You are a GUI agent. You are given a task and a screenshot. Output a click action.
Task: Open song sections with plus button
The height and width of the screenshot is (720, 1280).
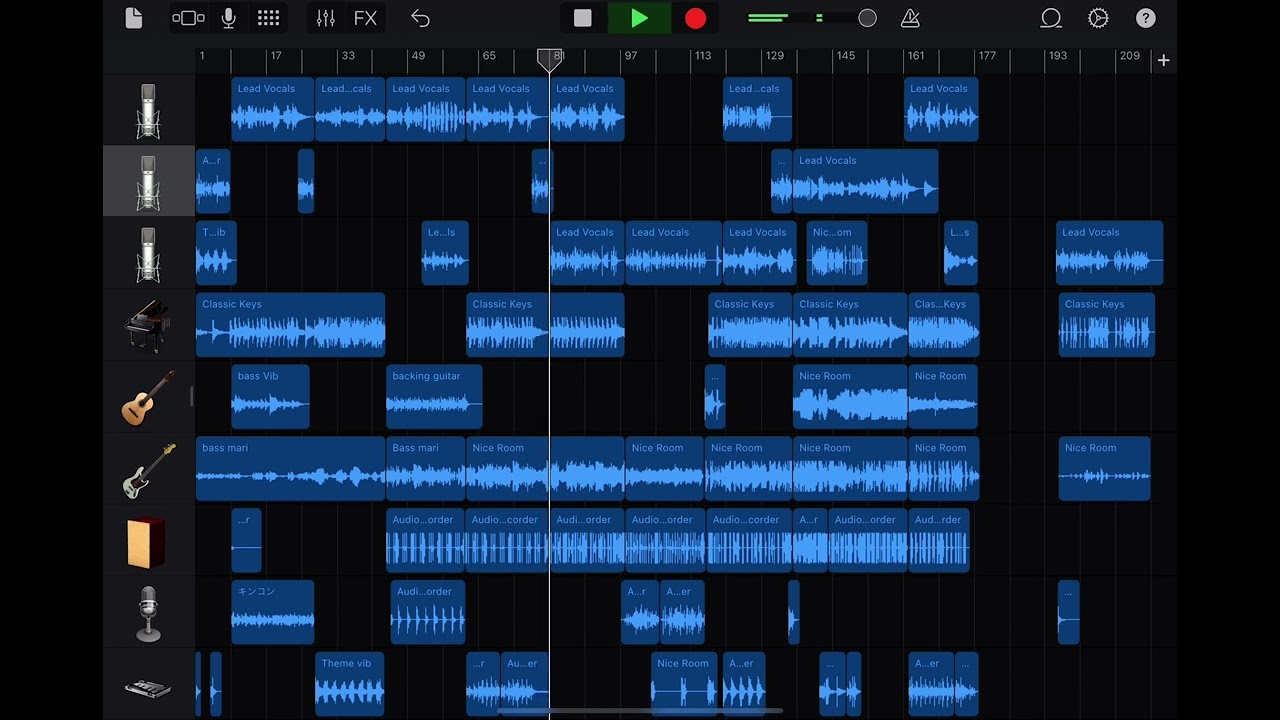pos(1163,61)
